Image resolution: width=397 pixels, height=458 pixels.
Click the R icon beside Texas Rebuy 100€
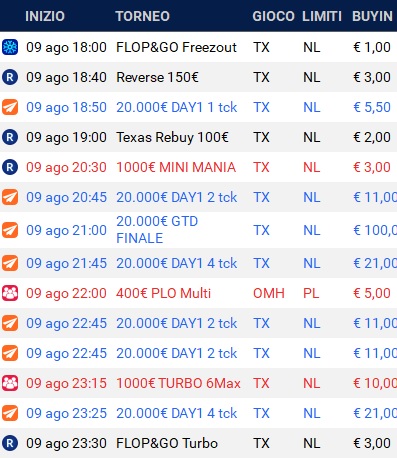point(10,137)
